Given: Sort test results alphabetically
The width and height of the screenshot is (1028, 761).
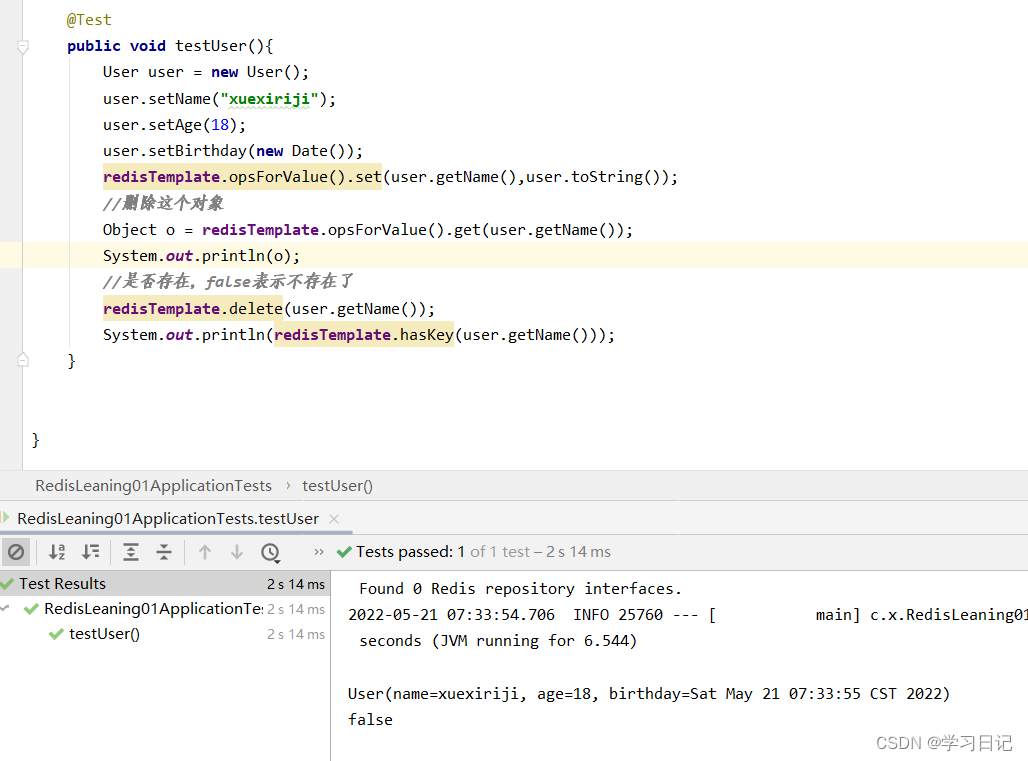Looking at the screenshot, I should click(57, 552).
